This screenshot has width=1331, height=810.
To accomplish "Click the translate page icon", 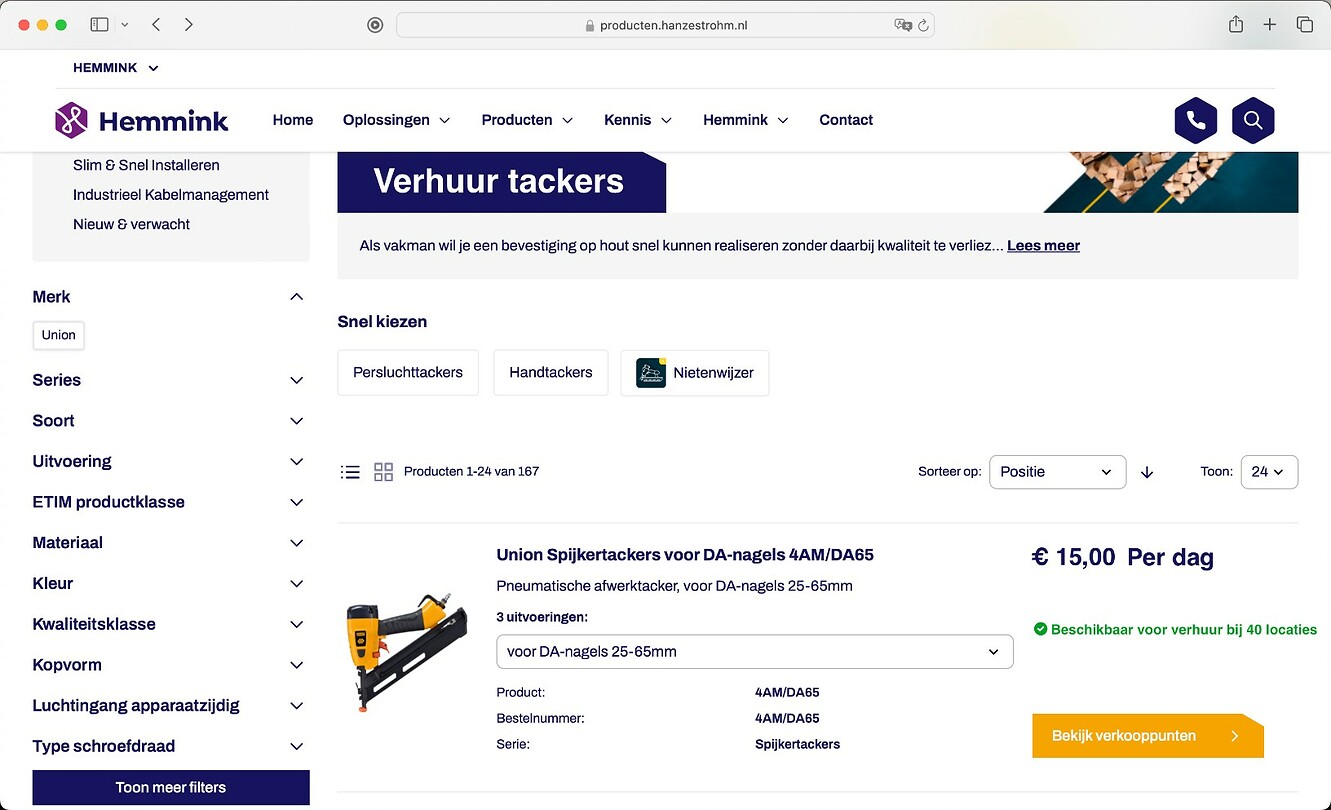I will (x=903, y=25).
